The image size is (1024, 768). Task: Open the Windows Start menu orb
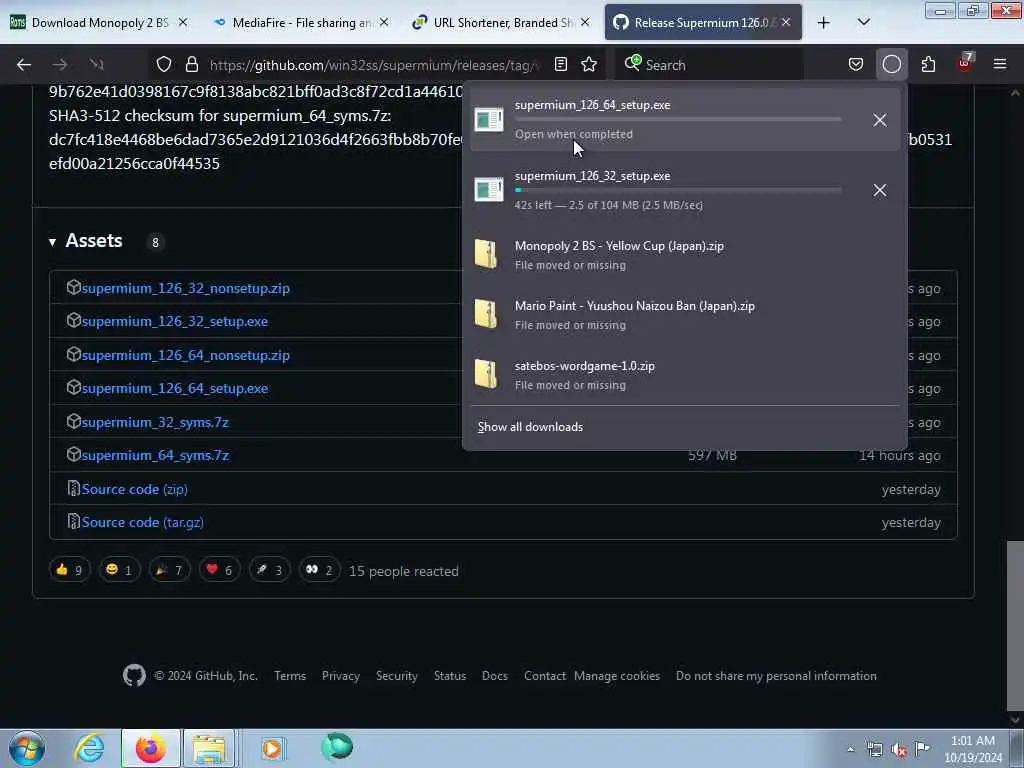tap(27, 748)
